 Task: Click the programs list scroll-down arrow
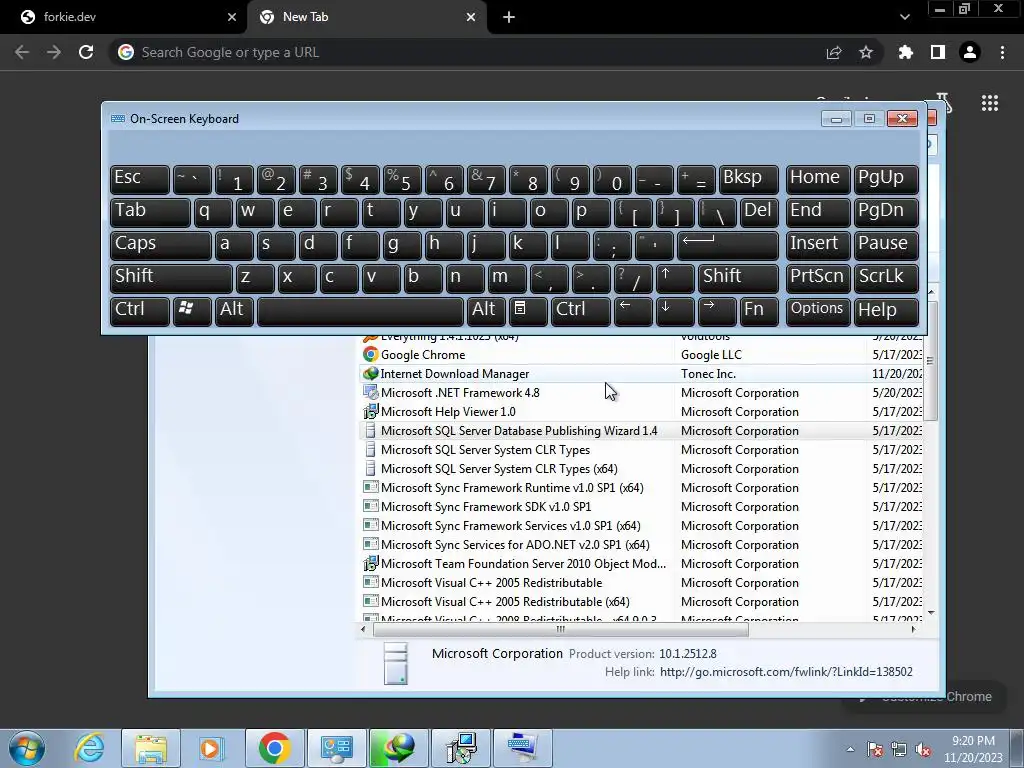[931, 613]
